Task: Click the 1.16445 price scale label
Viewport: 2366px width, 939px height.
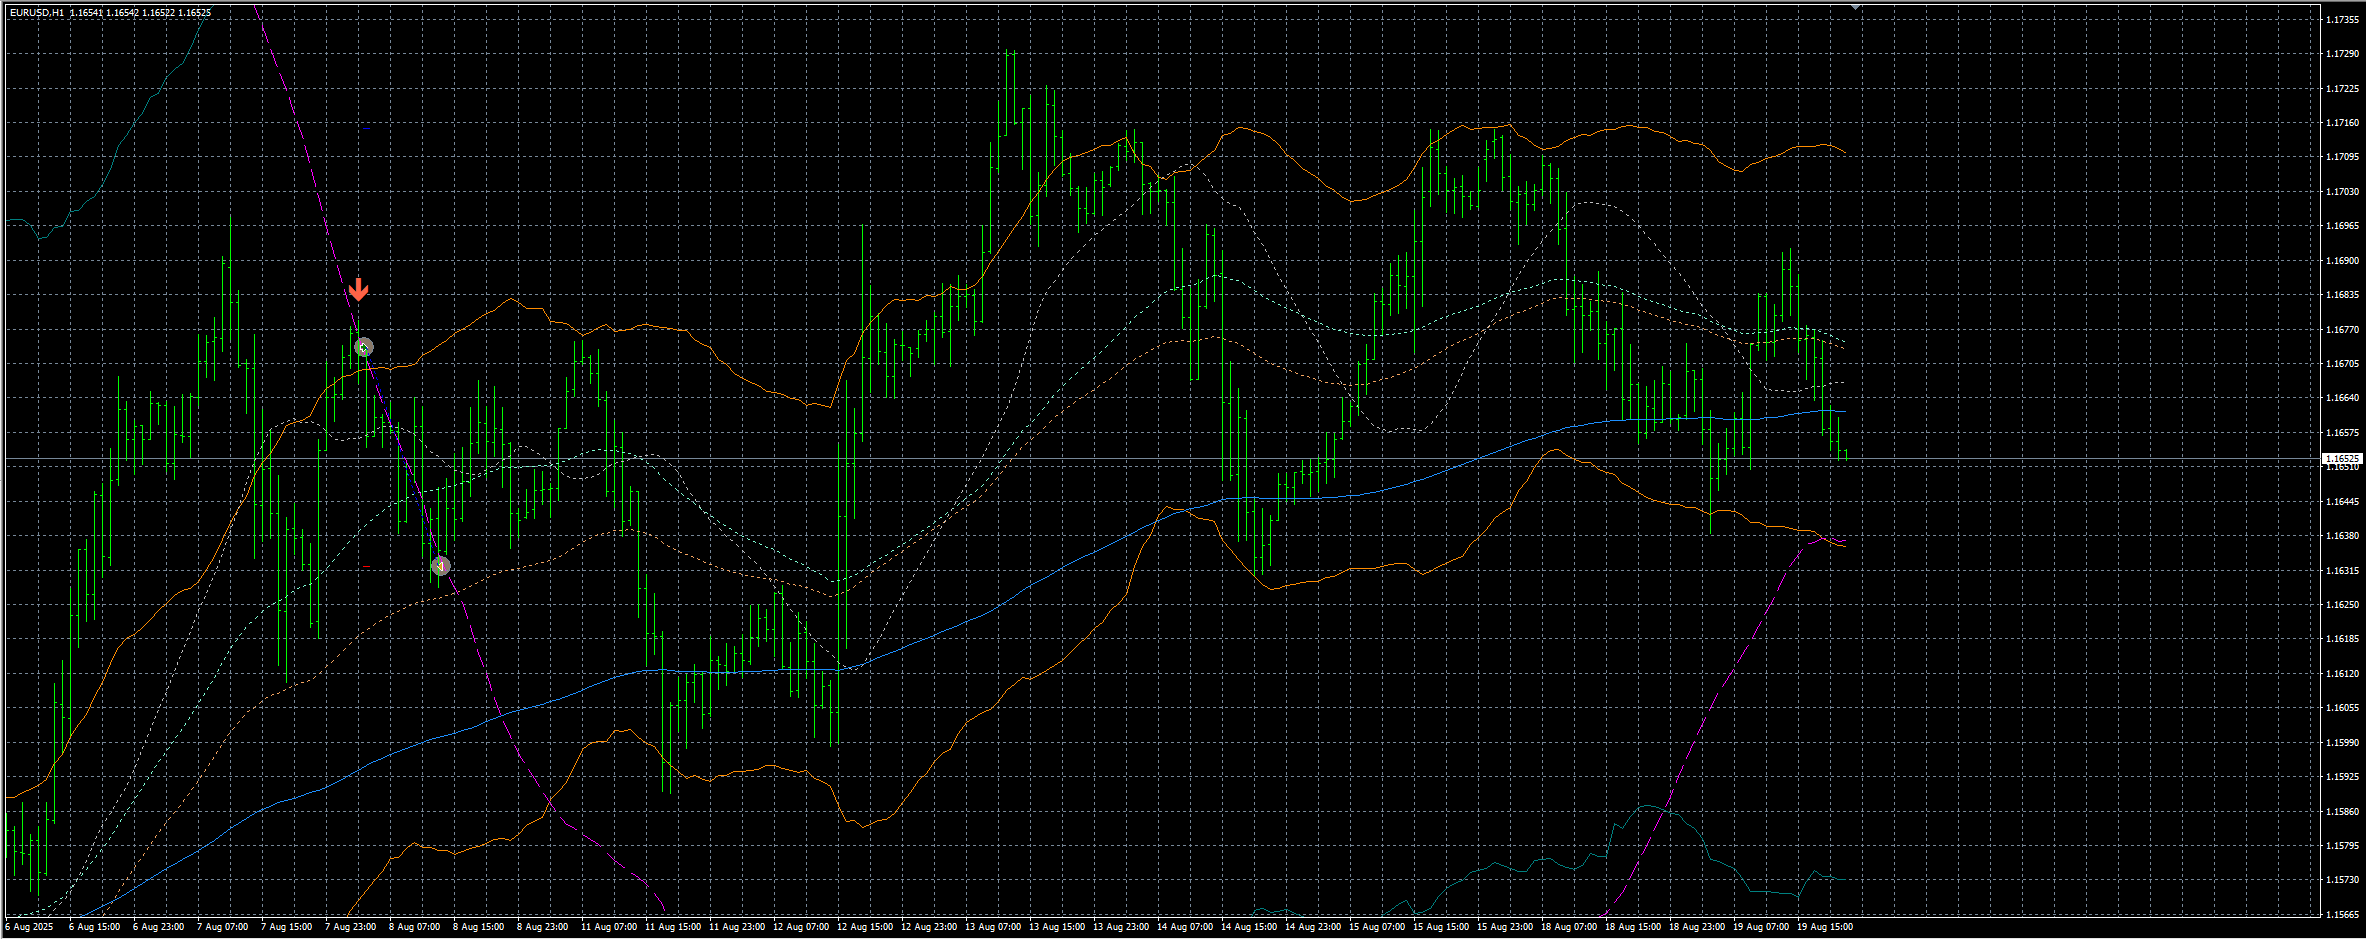Action: (x=2342, y=502)
